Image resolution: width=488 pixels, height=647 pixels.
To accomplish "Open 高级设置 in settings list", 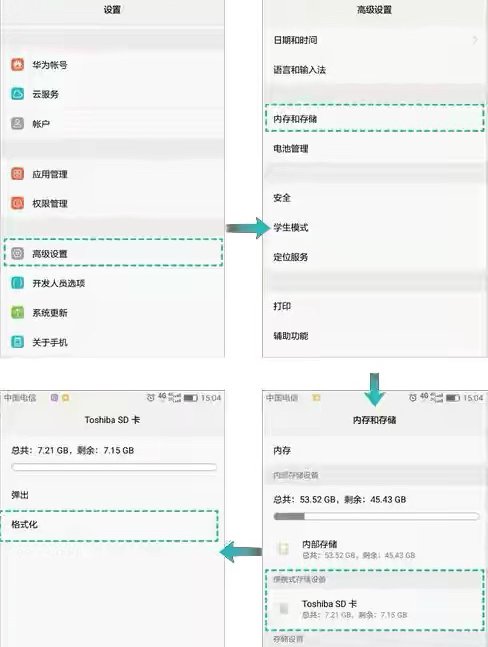I will (x=113, y=252).
